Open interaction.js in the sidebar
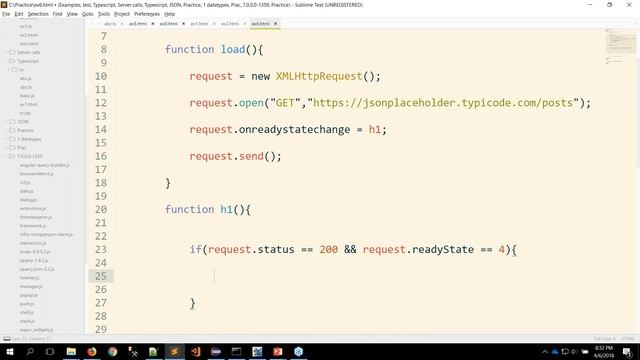 pos(33,243)
